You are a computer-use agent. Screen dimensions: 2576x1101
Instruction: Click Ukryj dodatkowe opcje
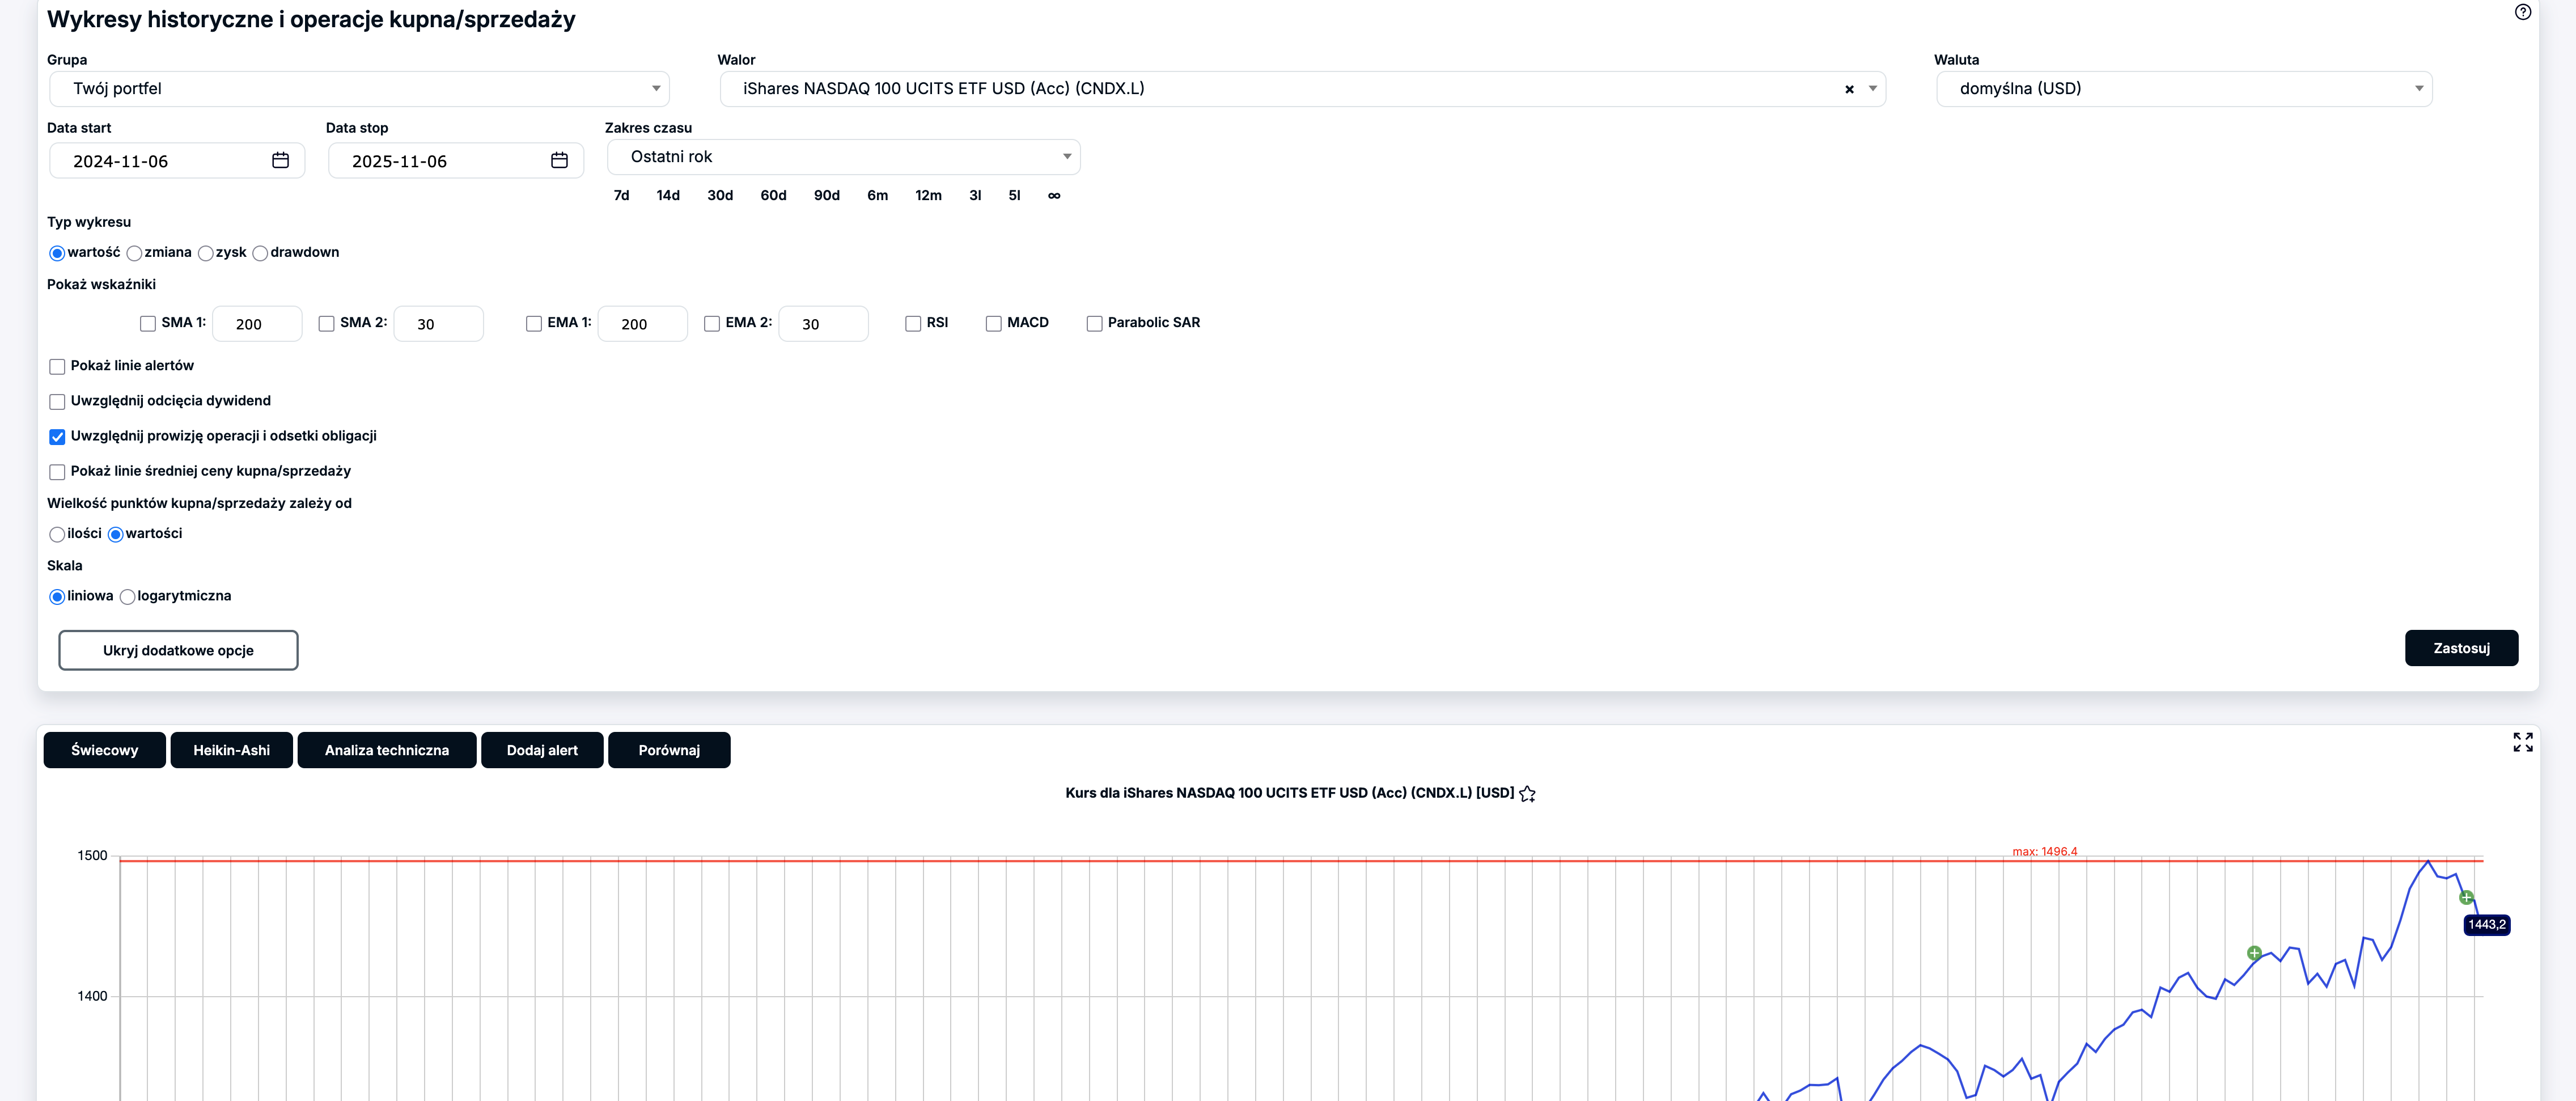pos(178,650)
